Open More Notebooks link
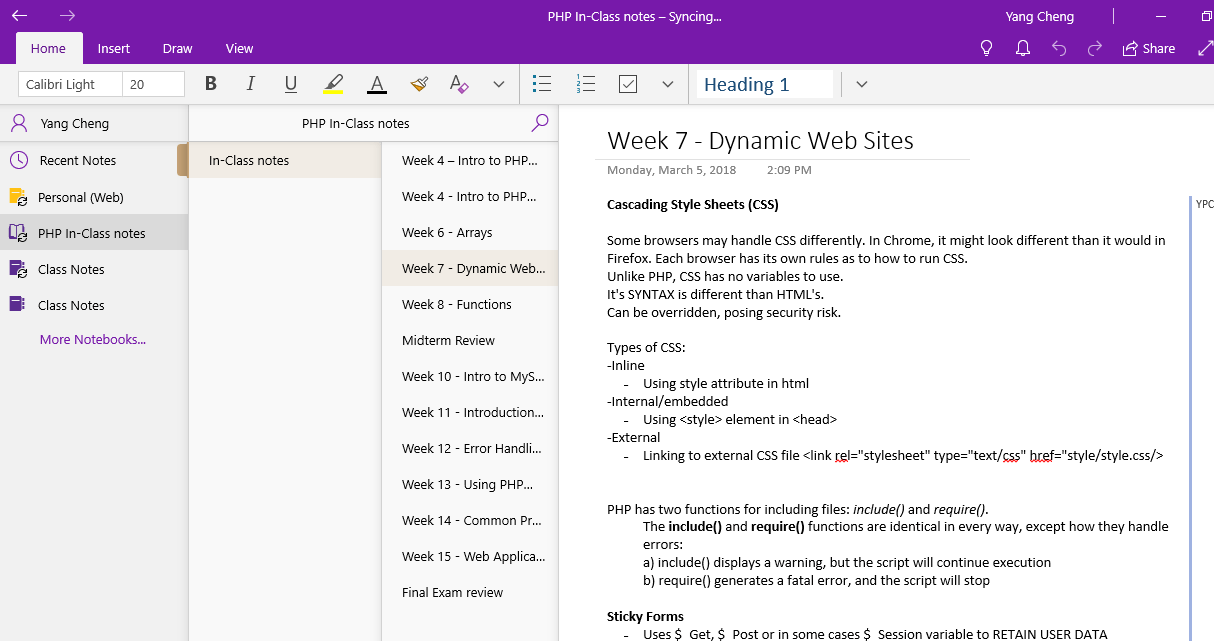Viewport: 1214px width, 641px height. [x=92, y=339]
